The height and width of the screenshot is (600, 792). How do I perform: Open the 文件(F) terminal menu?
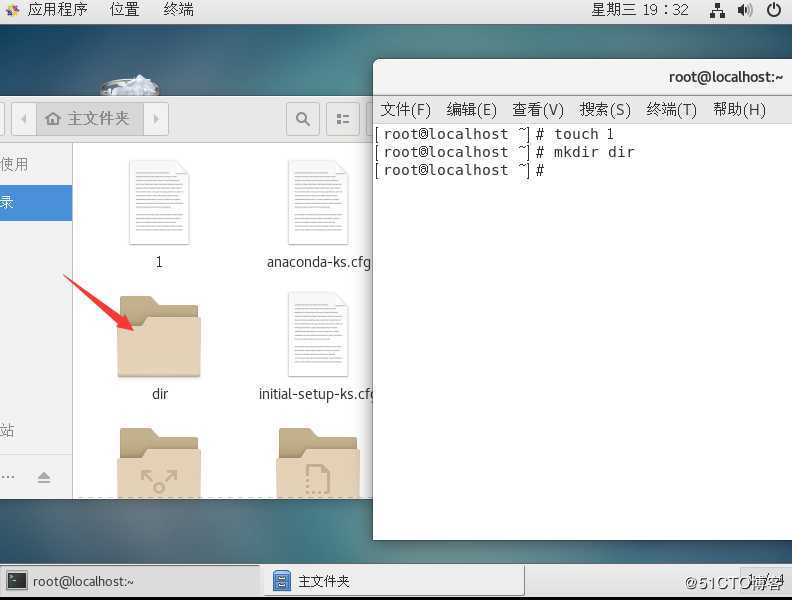[x=406, y=109]
